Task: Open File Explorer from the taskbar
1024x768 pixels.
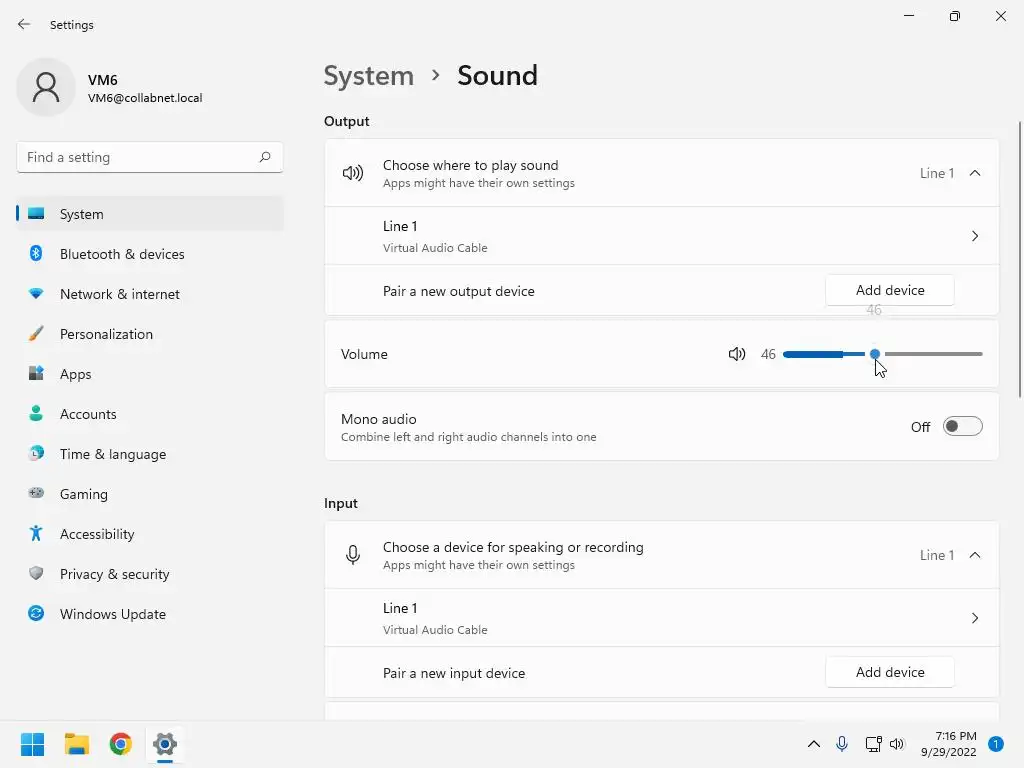Action: [77, 744]
